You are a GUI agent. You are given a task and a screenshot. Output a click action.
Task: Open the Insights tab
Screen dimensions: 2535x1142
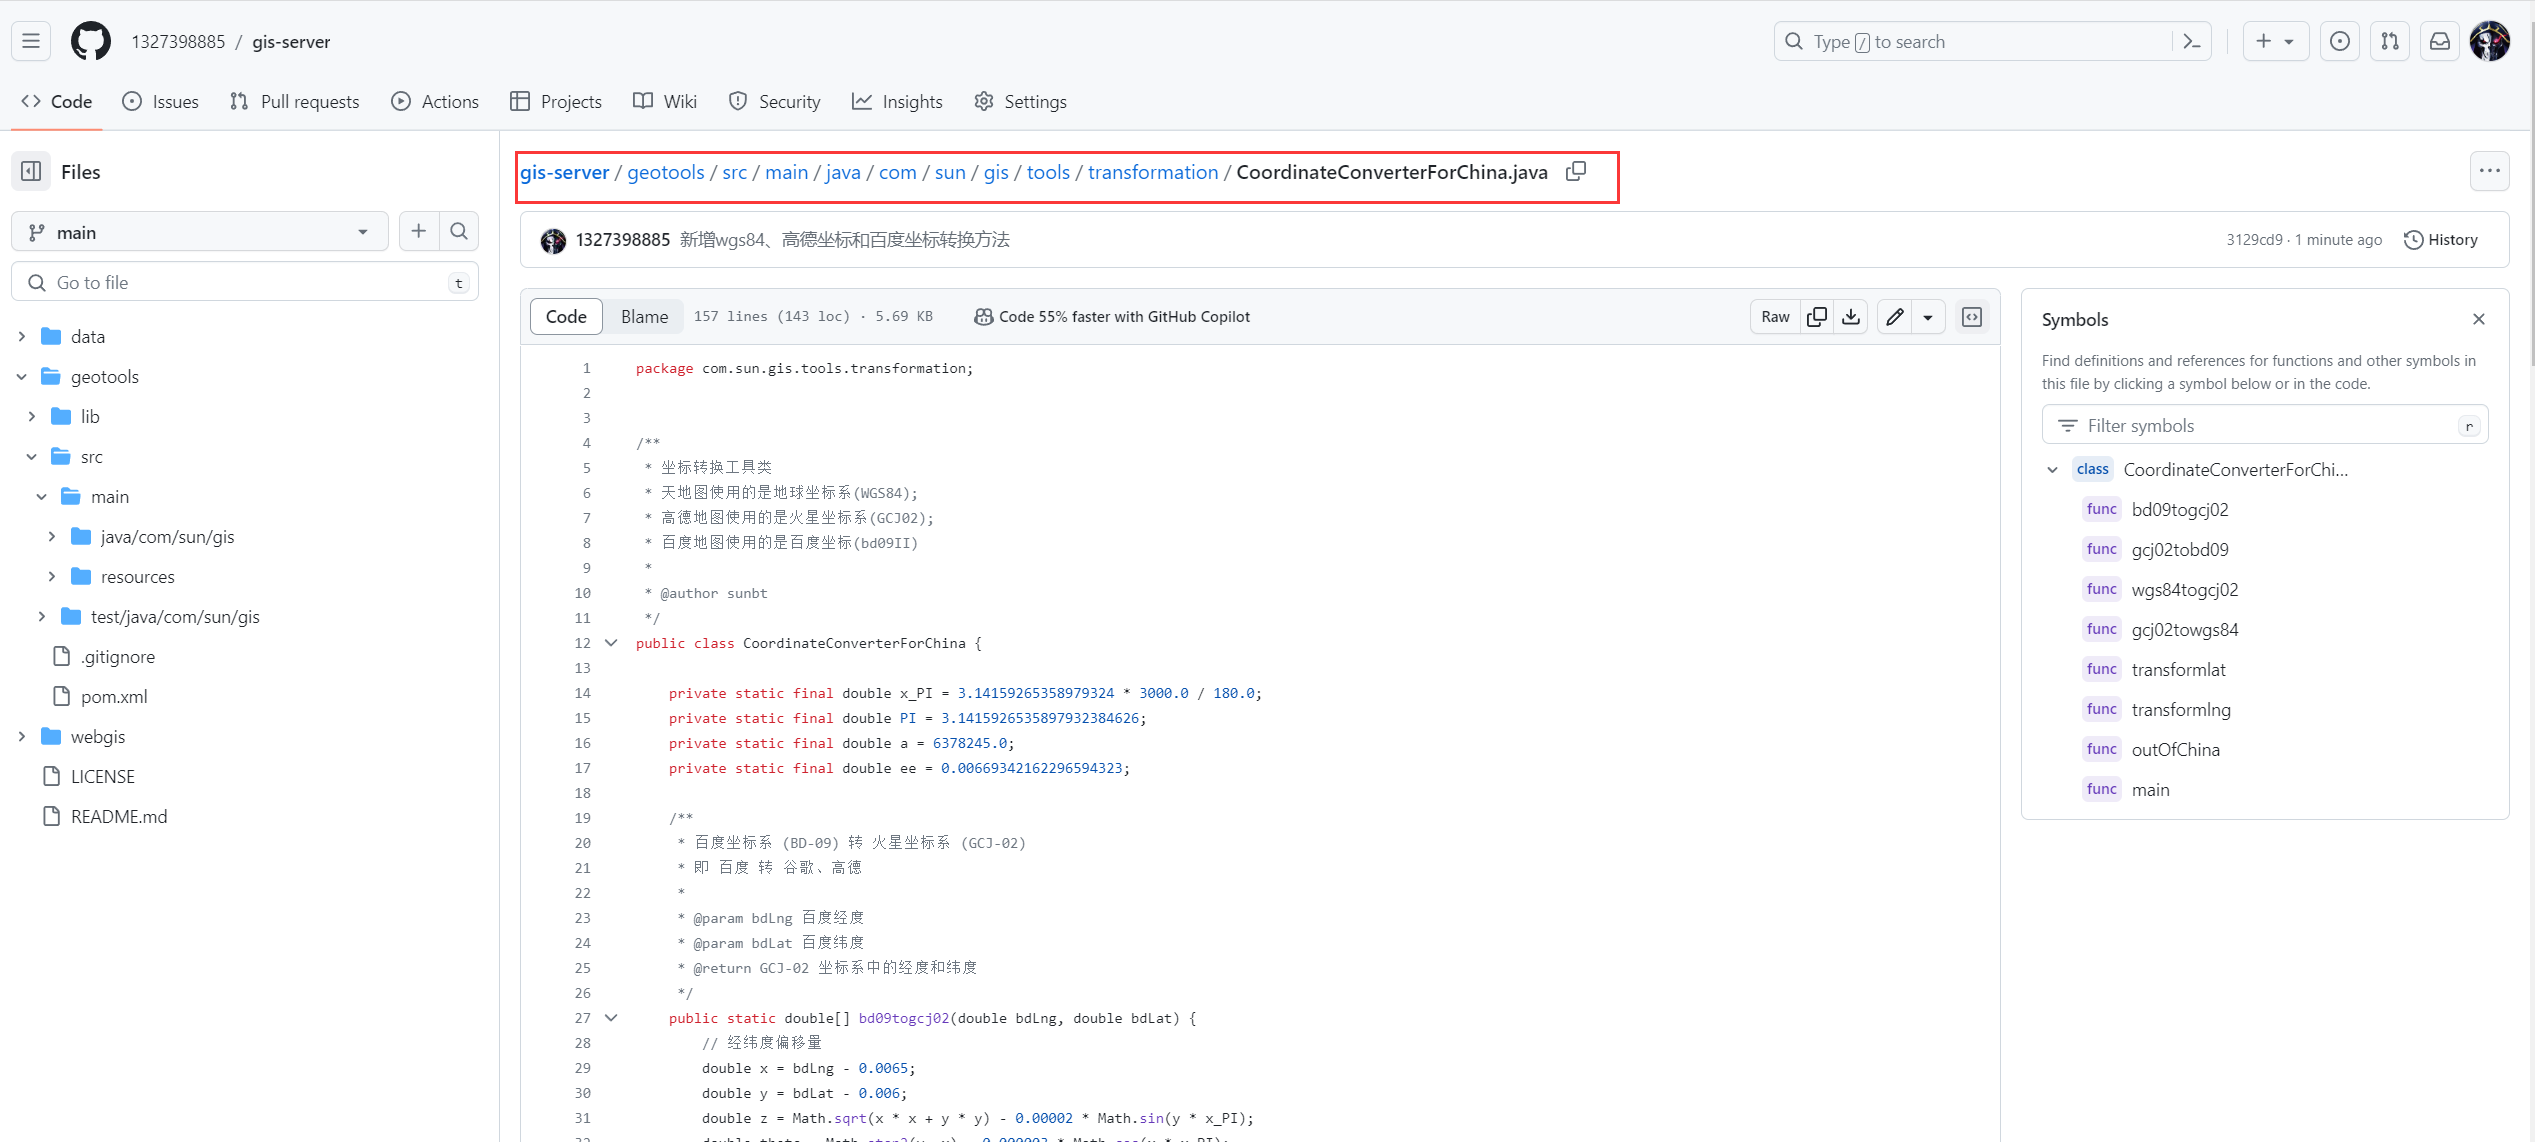[x=897, y=102]
